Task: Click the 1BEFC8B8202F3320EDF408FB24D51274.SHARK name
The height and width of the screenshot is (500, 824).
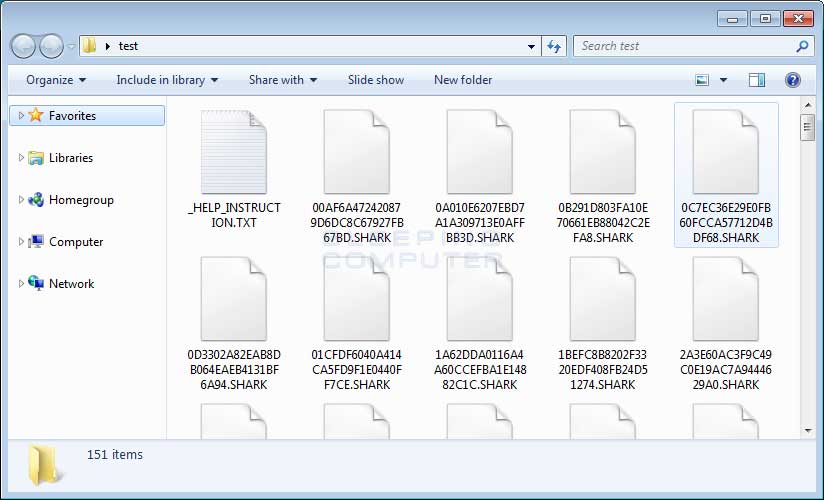Action: [x=603, y=370]
